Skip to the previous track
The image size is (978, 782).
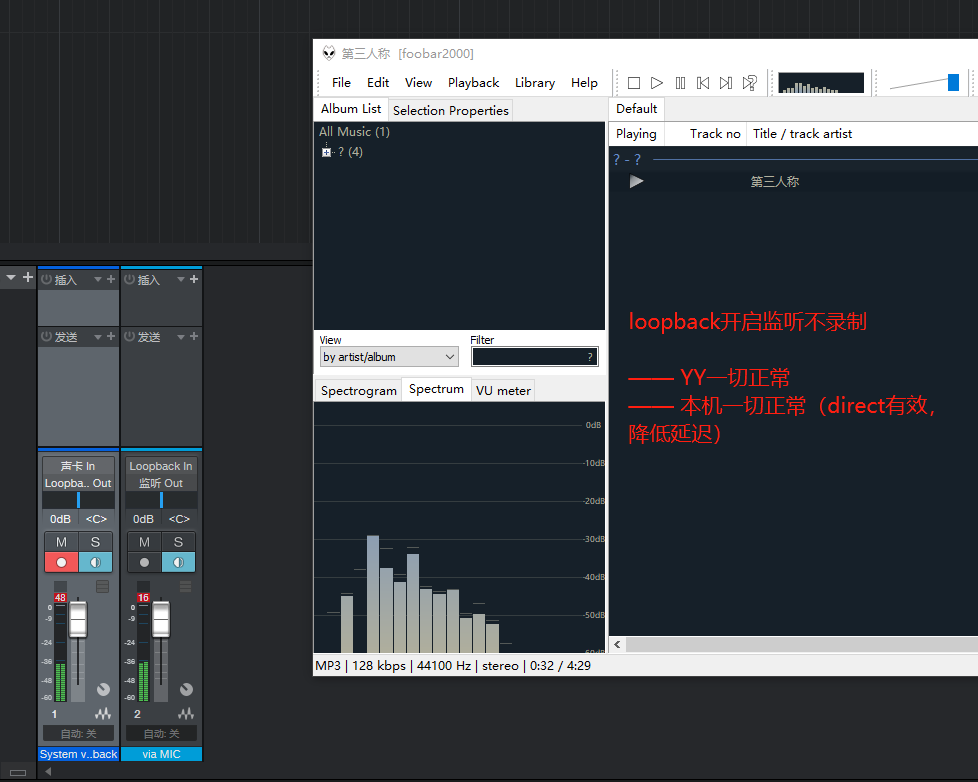[703, 83]
